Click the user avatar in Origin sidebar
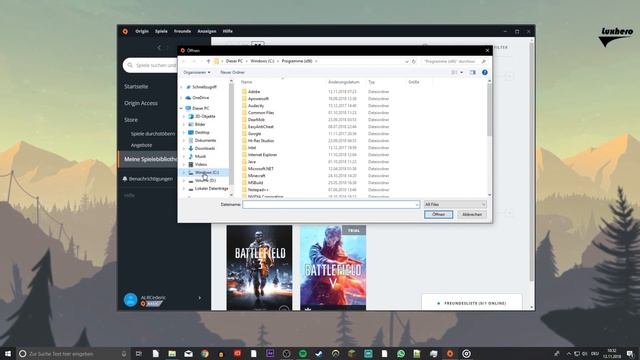640x360 pixels. point(131,300)
